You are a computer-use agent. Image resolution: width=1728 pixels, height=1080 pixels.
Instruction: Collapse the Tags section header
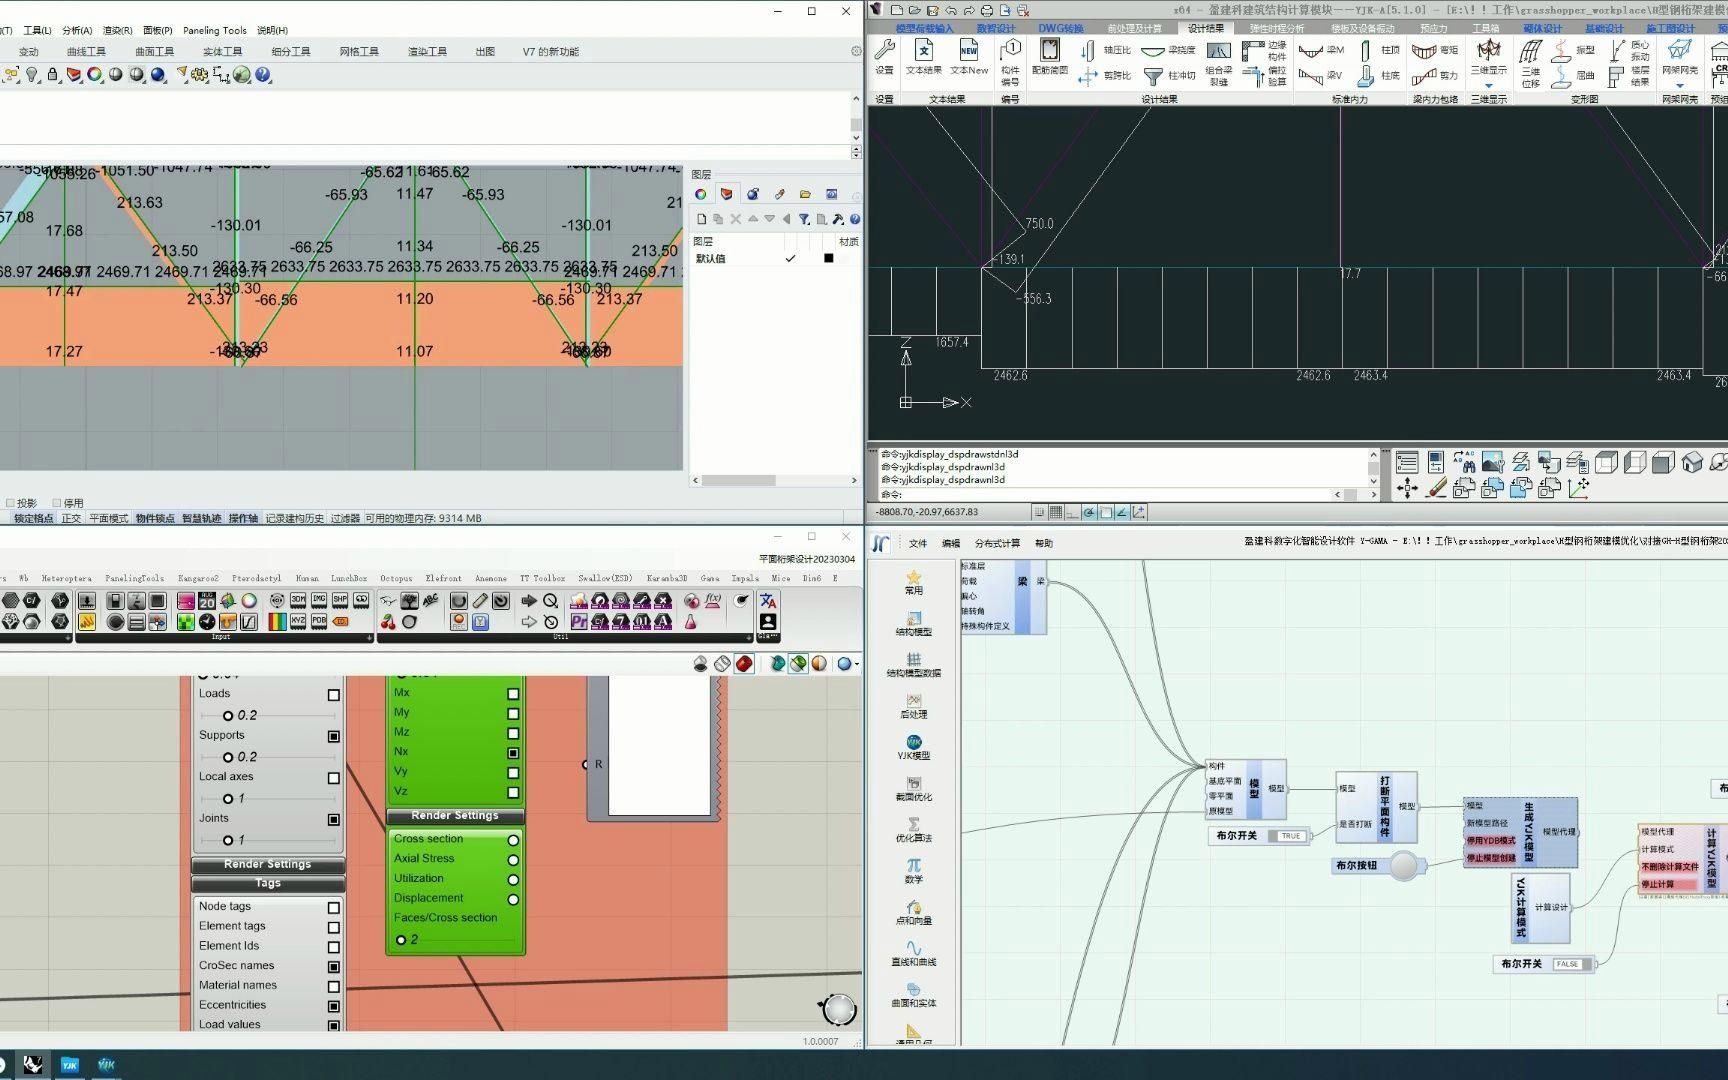click(x=268, y=884)
